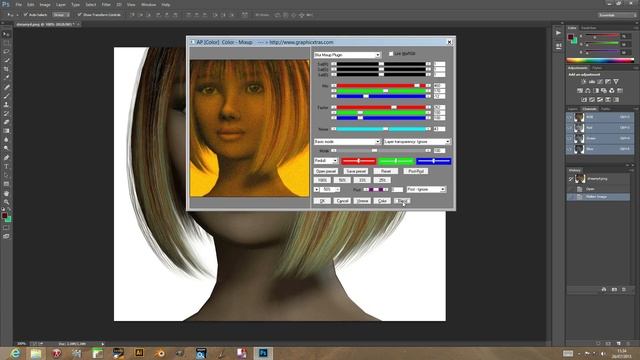Toggle visibility of Blue channel
640x360 pixels.
pos(570,149)
